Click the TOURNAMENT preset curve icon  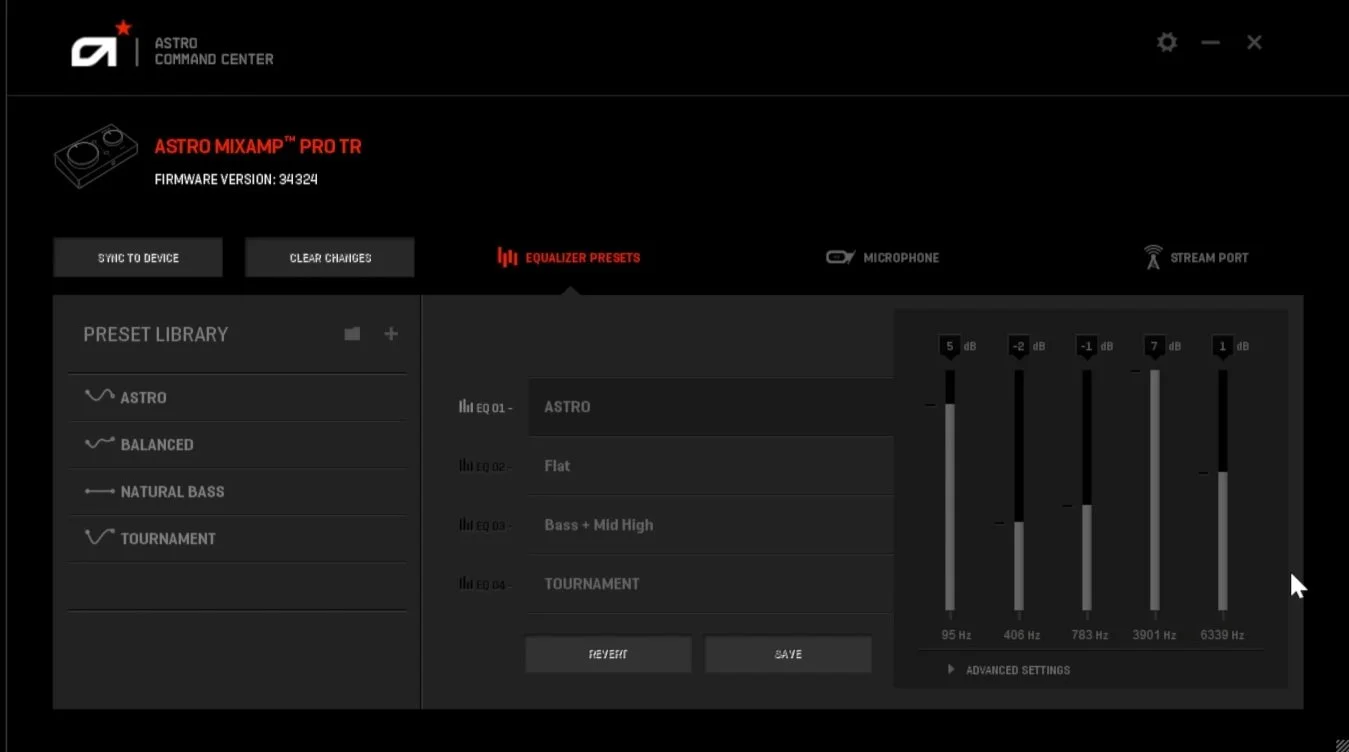99,537
